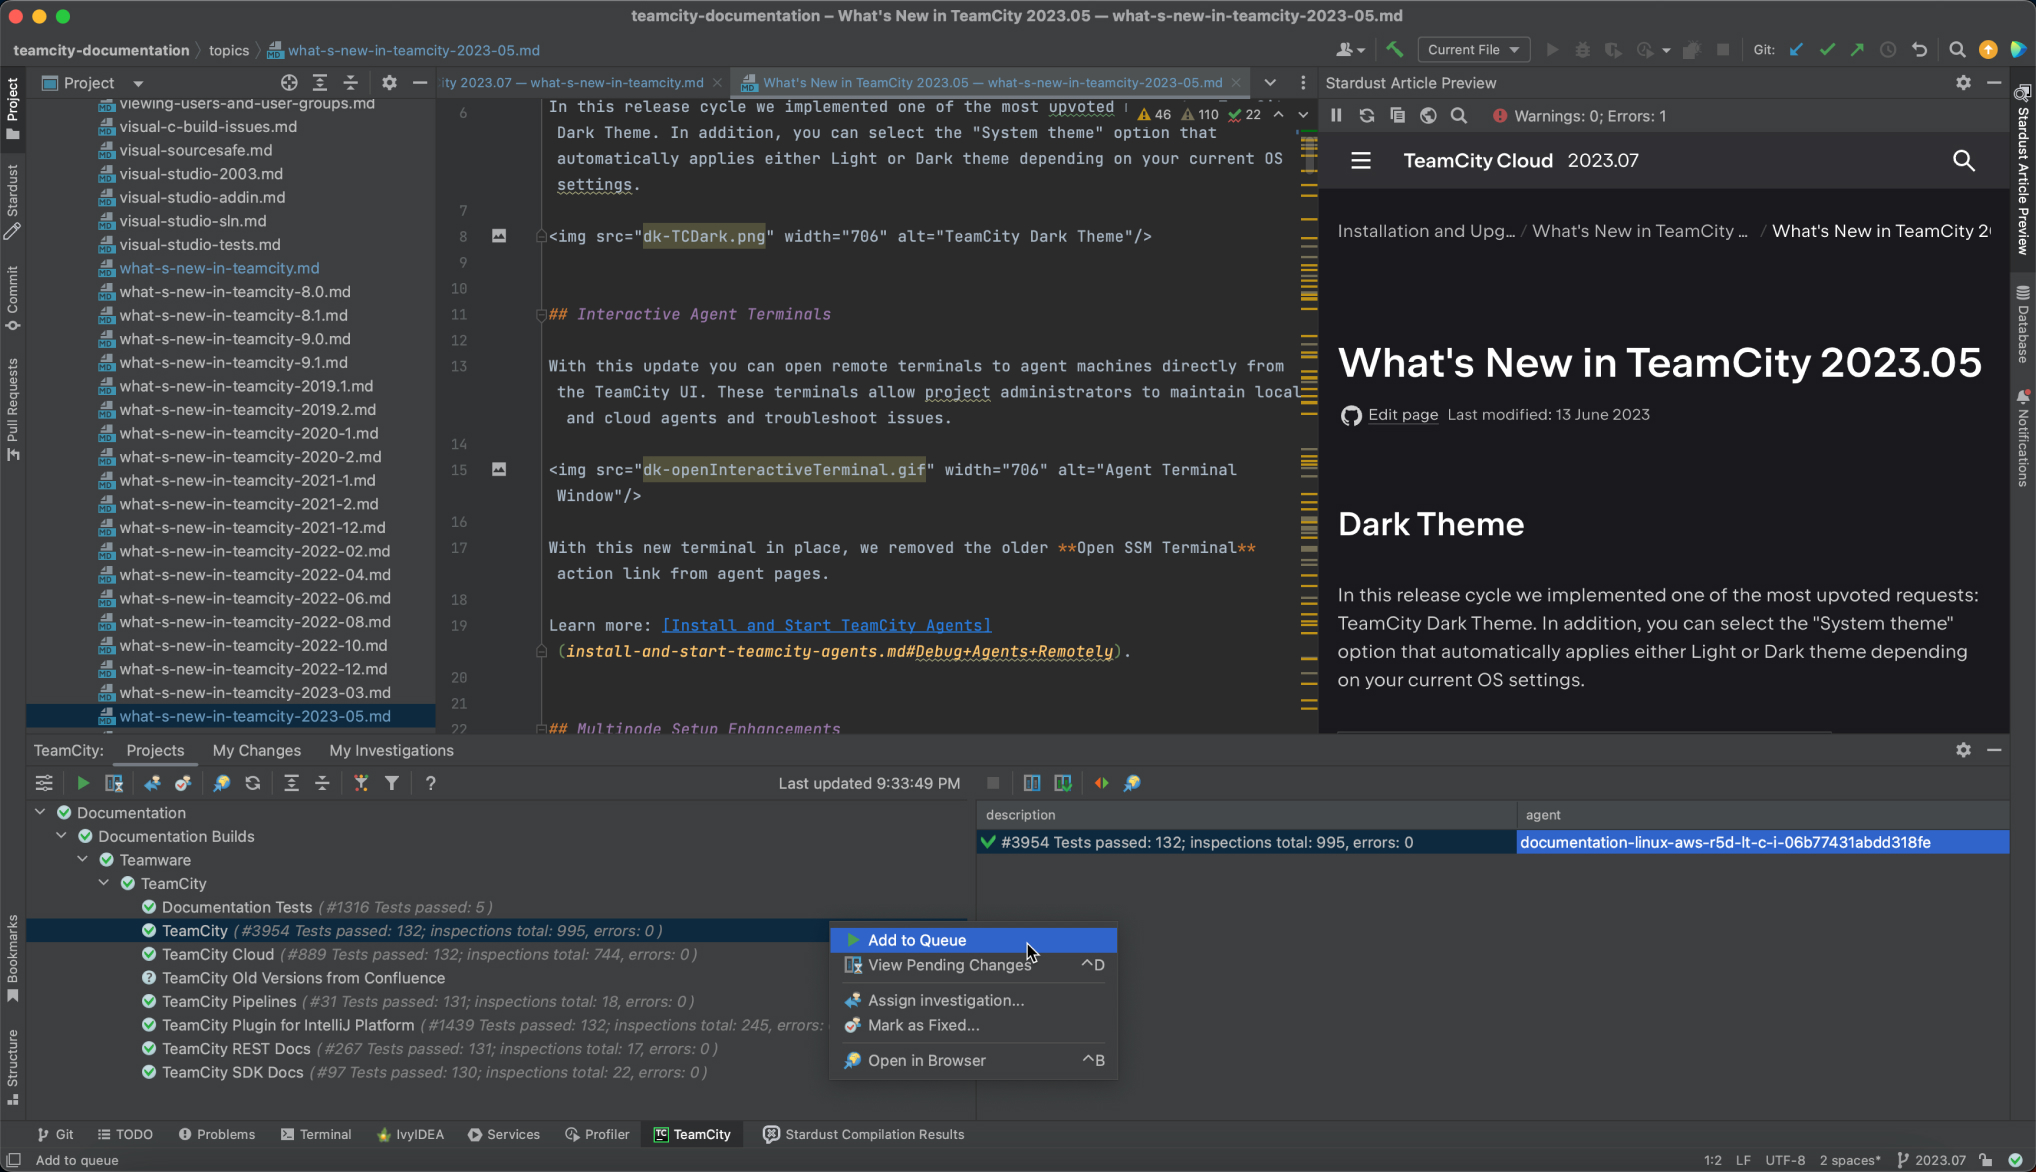Click 'Mark as Fixed...' in context menu
Image resolution: width=2036 pixels, height=1173 pixels.
pyautogui.click(x=922, y=1025)
